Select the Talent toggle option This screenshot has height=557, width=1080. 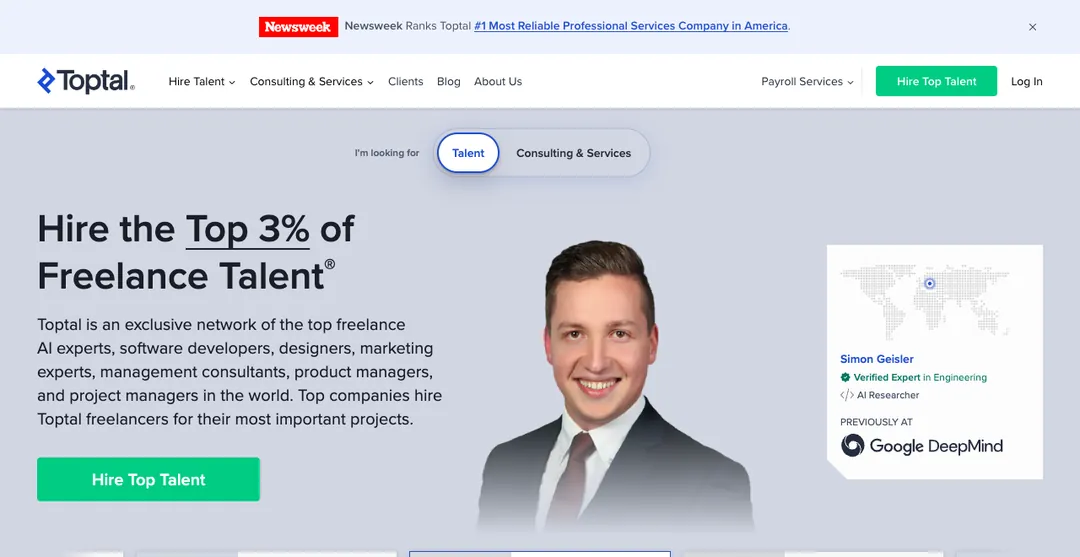[x=468, y=153]
